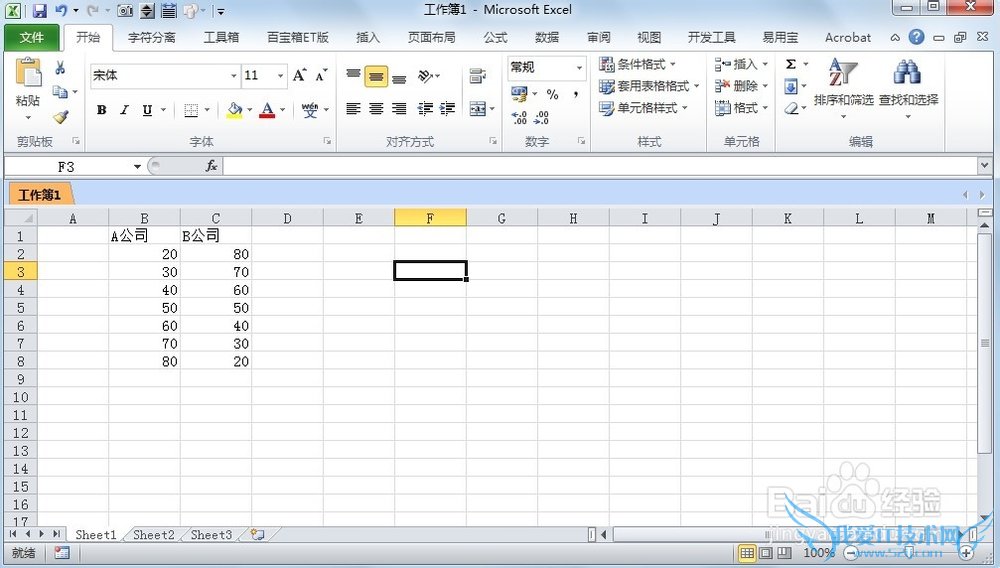Click the Cut scissors icon
This screenshot has height=568, width=1000.
click(60, 67)
